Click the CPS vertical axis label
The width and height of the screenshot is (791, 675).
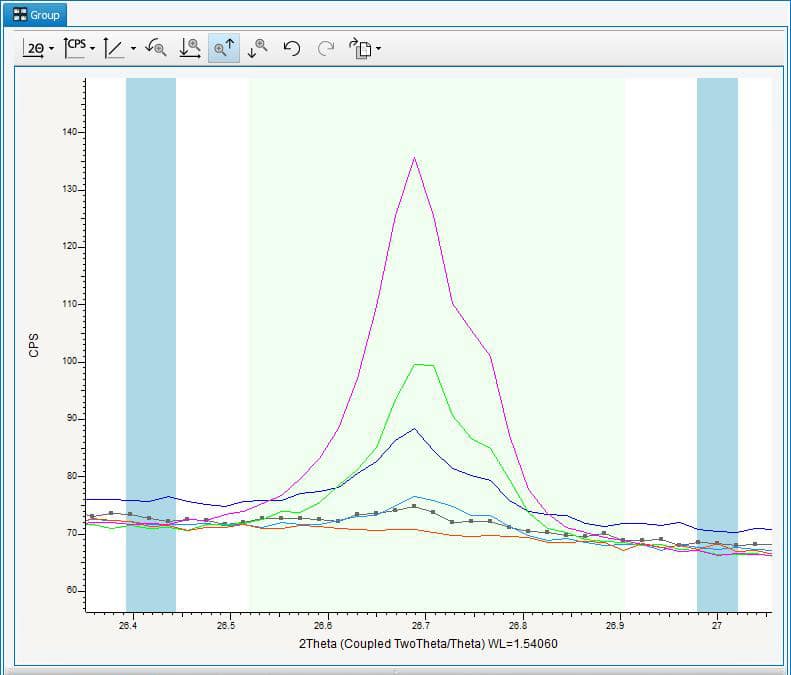[x=34, y=346]
